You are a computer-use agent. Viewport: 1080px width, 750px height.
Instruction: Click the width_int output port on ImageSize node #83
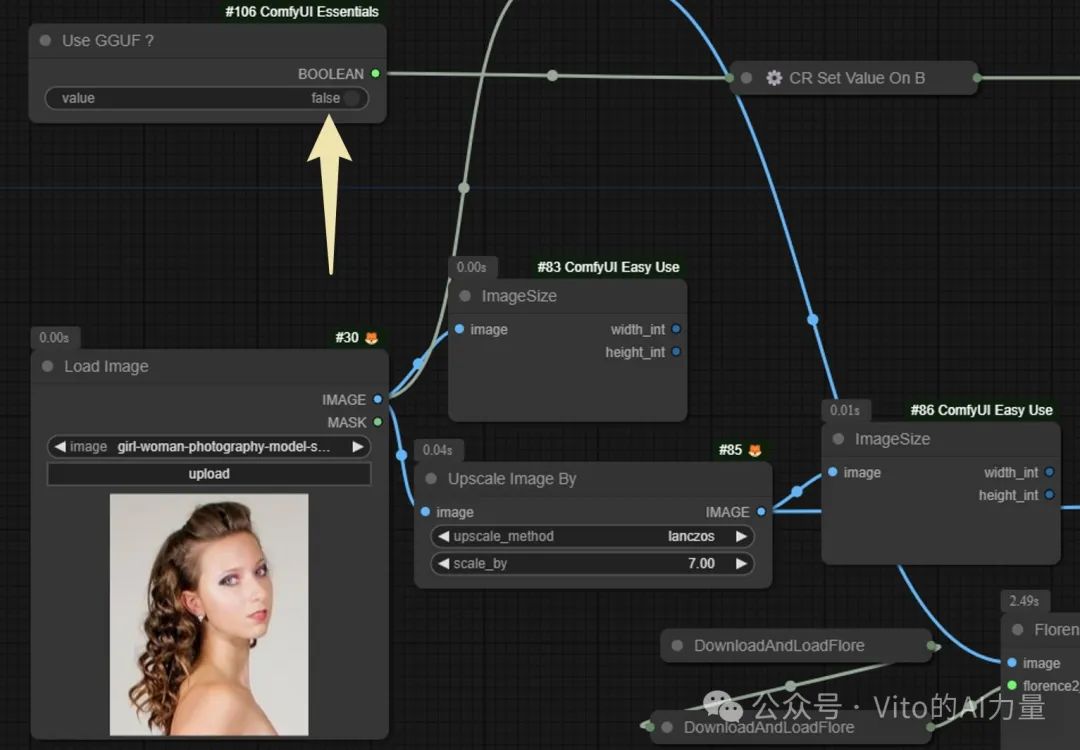(x=676, y=329)
